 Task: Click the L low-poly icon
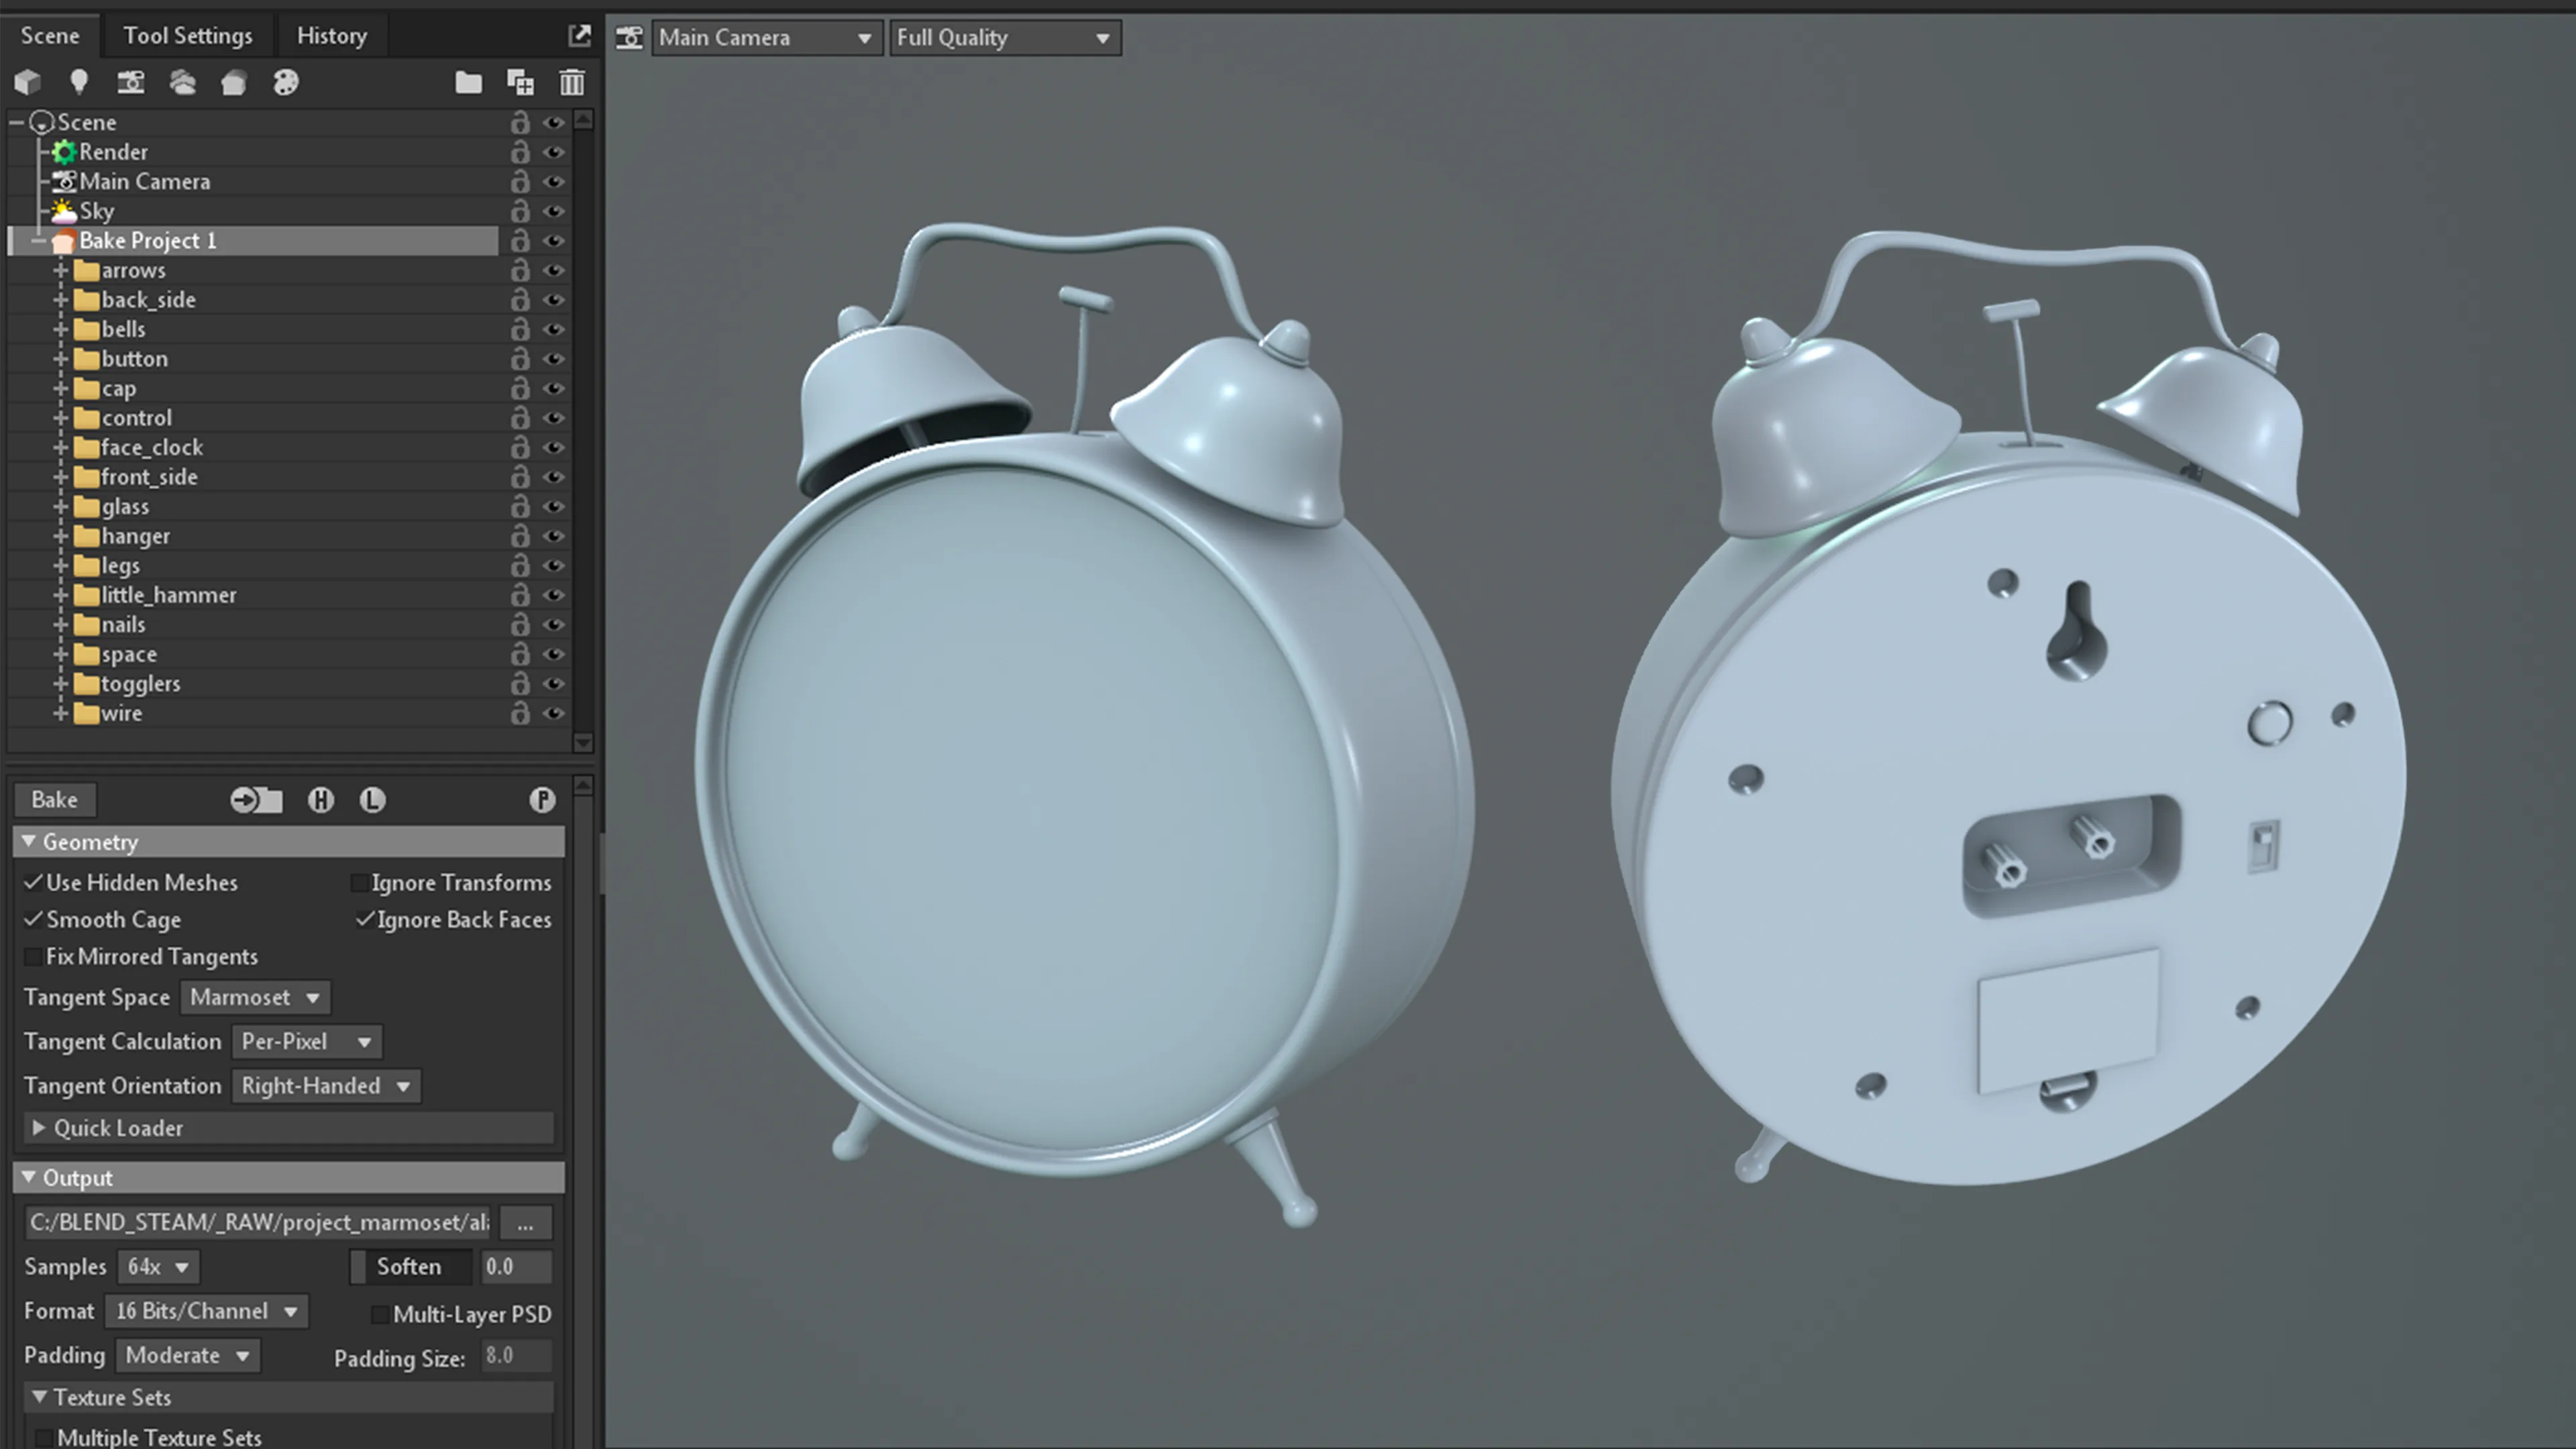click(x=373, y=800)
